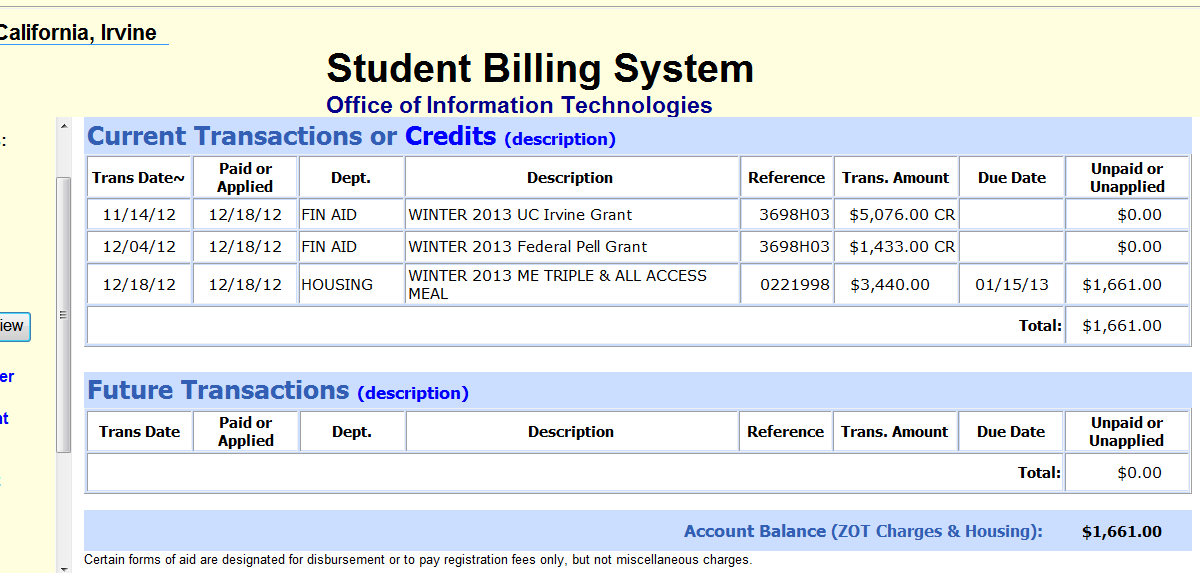The width and height of the screenshot is (1200, 573).
Task: Click the WINTER 2013 ME TRIPLE meal description
Action: [x=557, y=285]
